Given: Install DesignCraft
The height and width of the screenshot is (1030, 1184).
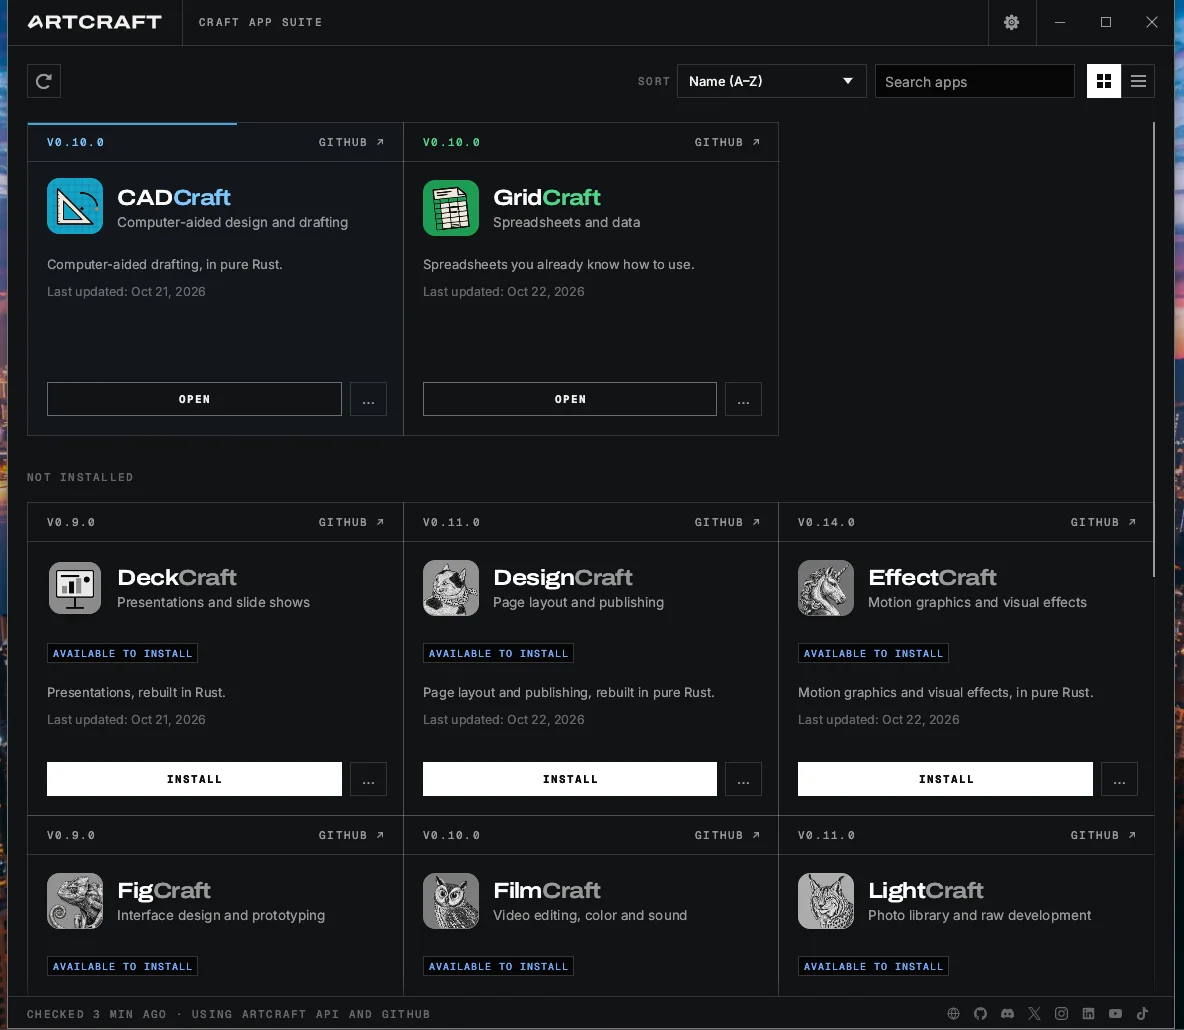Looking at the screenshot, I should click(x=569, y=779).
